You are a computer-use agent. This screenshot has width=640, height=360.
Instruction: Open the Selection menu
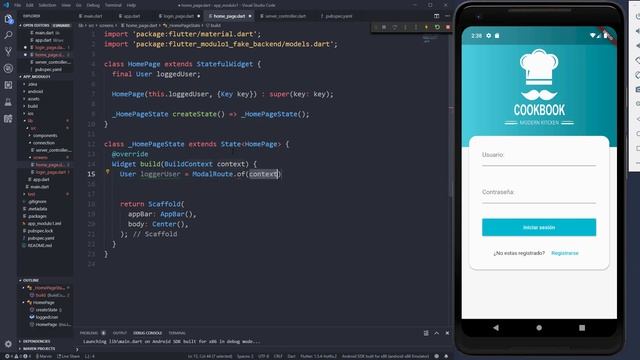coord(47,5)
